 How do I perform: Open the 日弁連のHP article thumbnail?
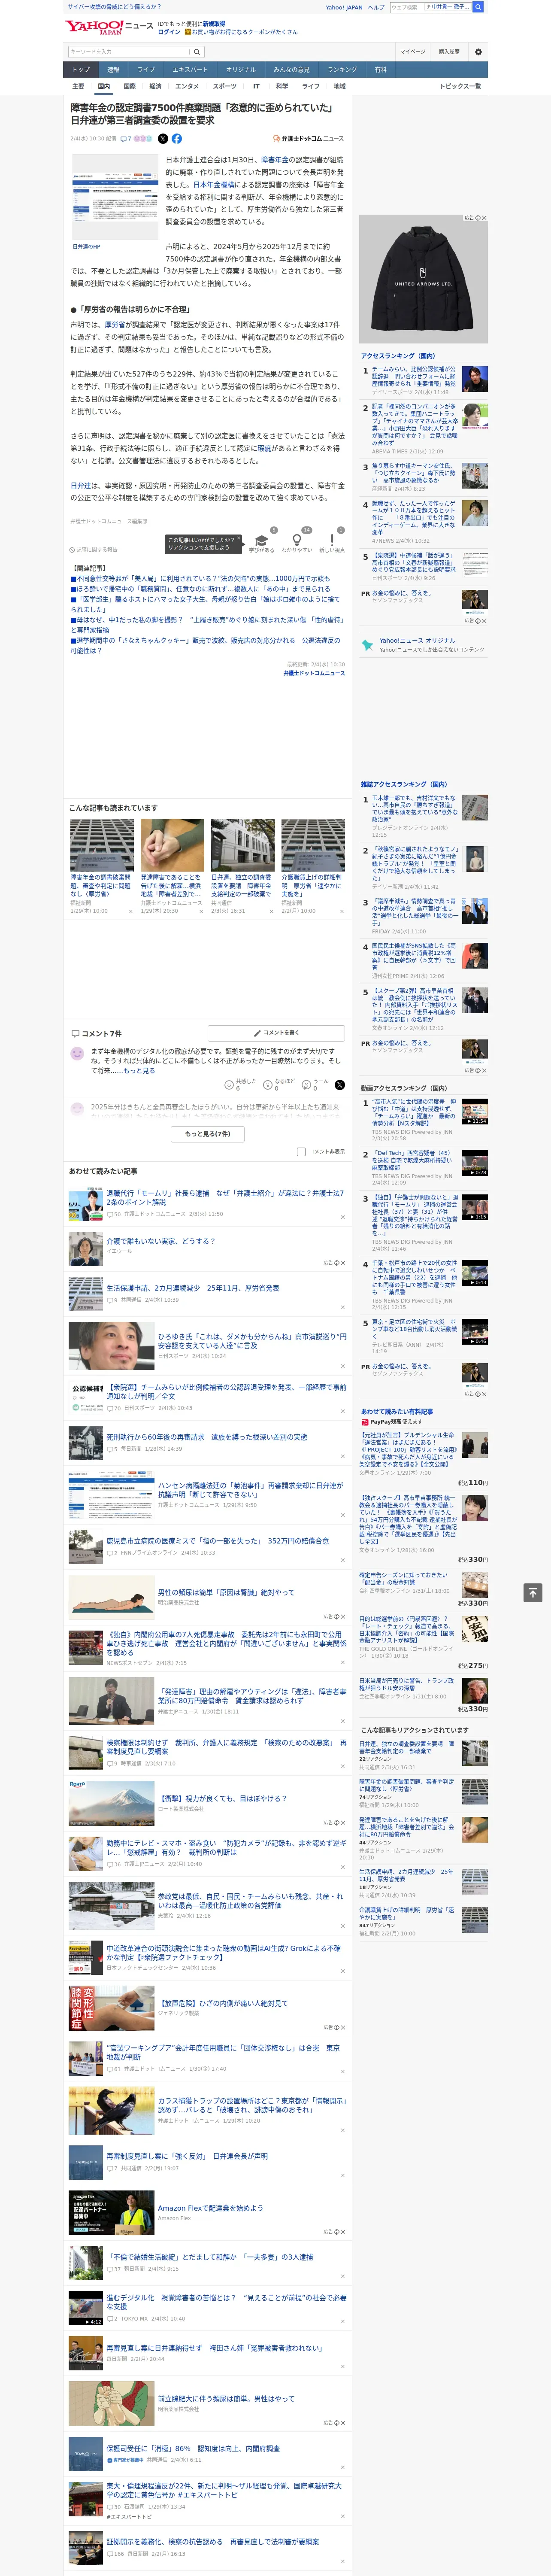click(115, 197)
